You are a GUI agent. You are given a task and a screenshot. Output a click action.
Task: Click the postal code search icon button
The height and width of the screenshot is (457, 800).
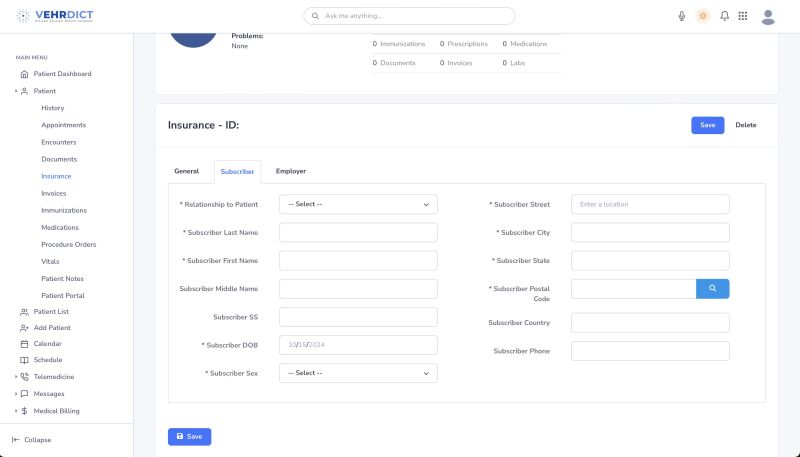[712, 288]
